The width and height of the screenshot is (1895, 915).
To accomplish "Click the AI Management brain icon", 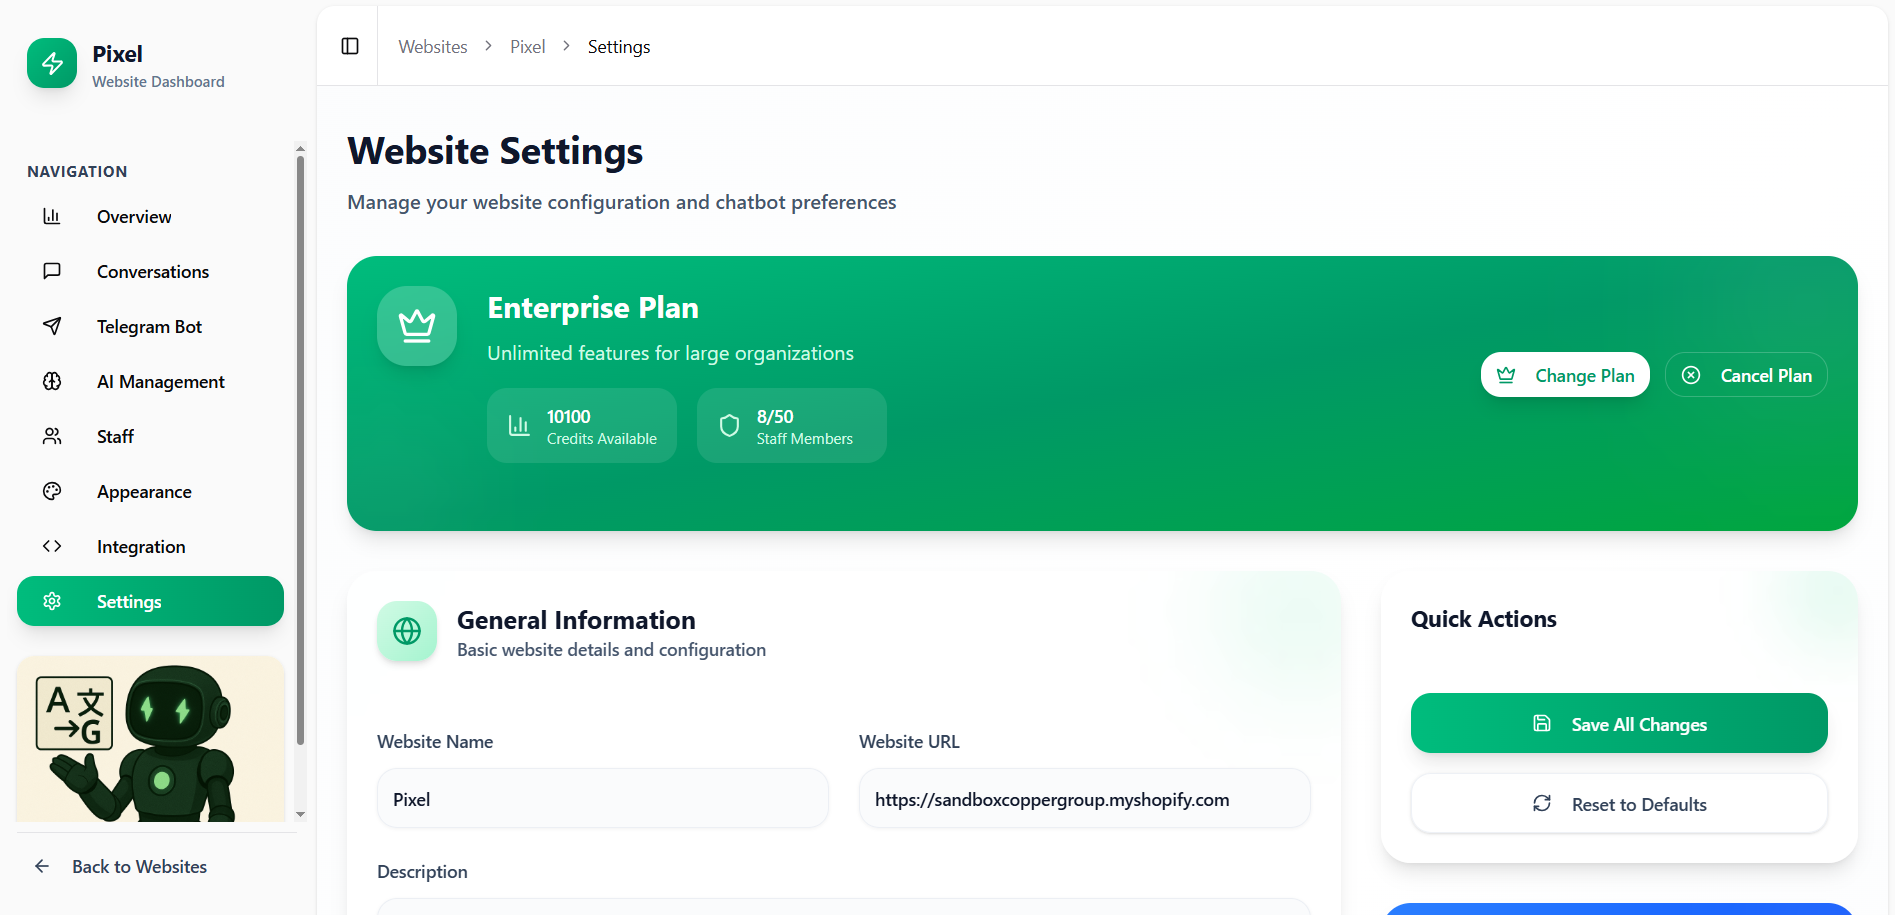I will (x=52, y=381).
